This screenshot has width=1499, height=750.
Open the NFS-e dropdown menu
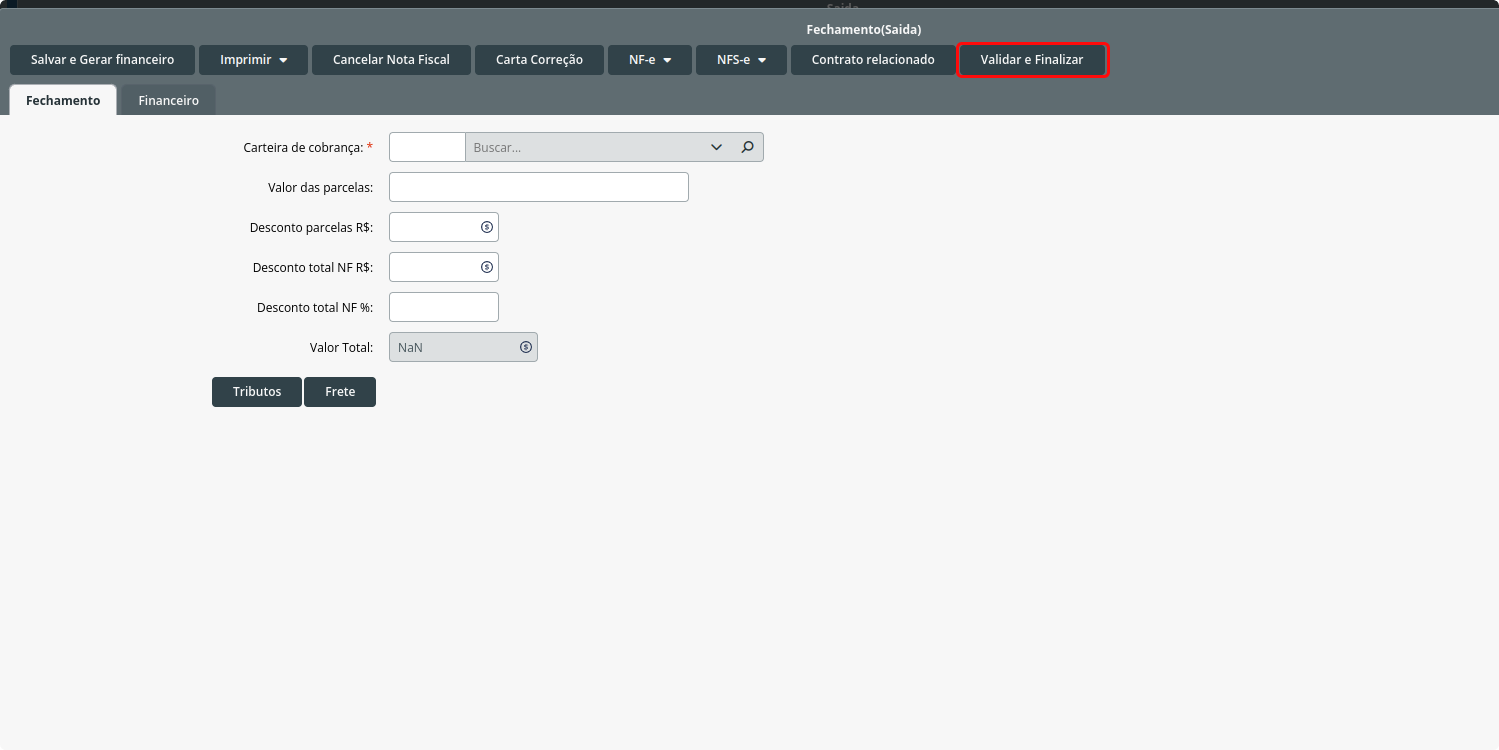741,60
